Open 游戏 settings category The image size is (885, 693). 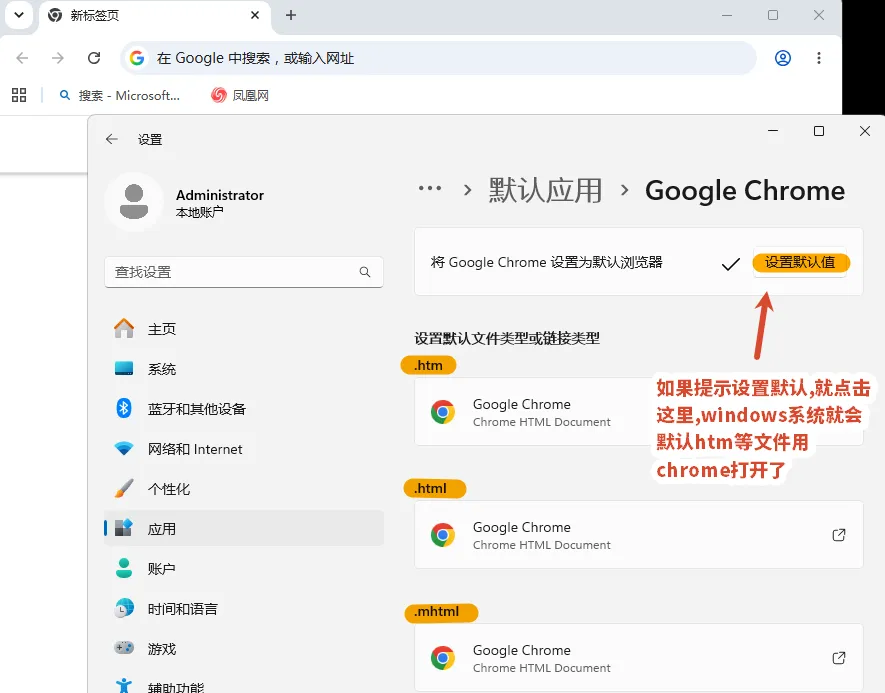click(x=244, y=648)
